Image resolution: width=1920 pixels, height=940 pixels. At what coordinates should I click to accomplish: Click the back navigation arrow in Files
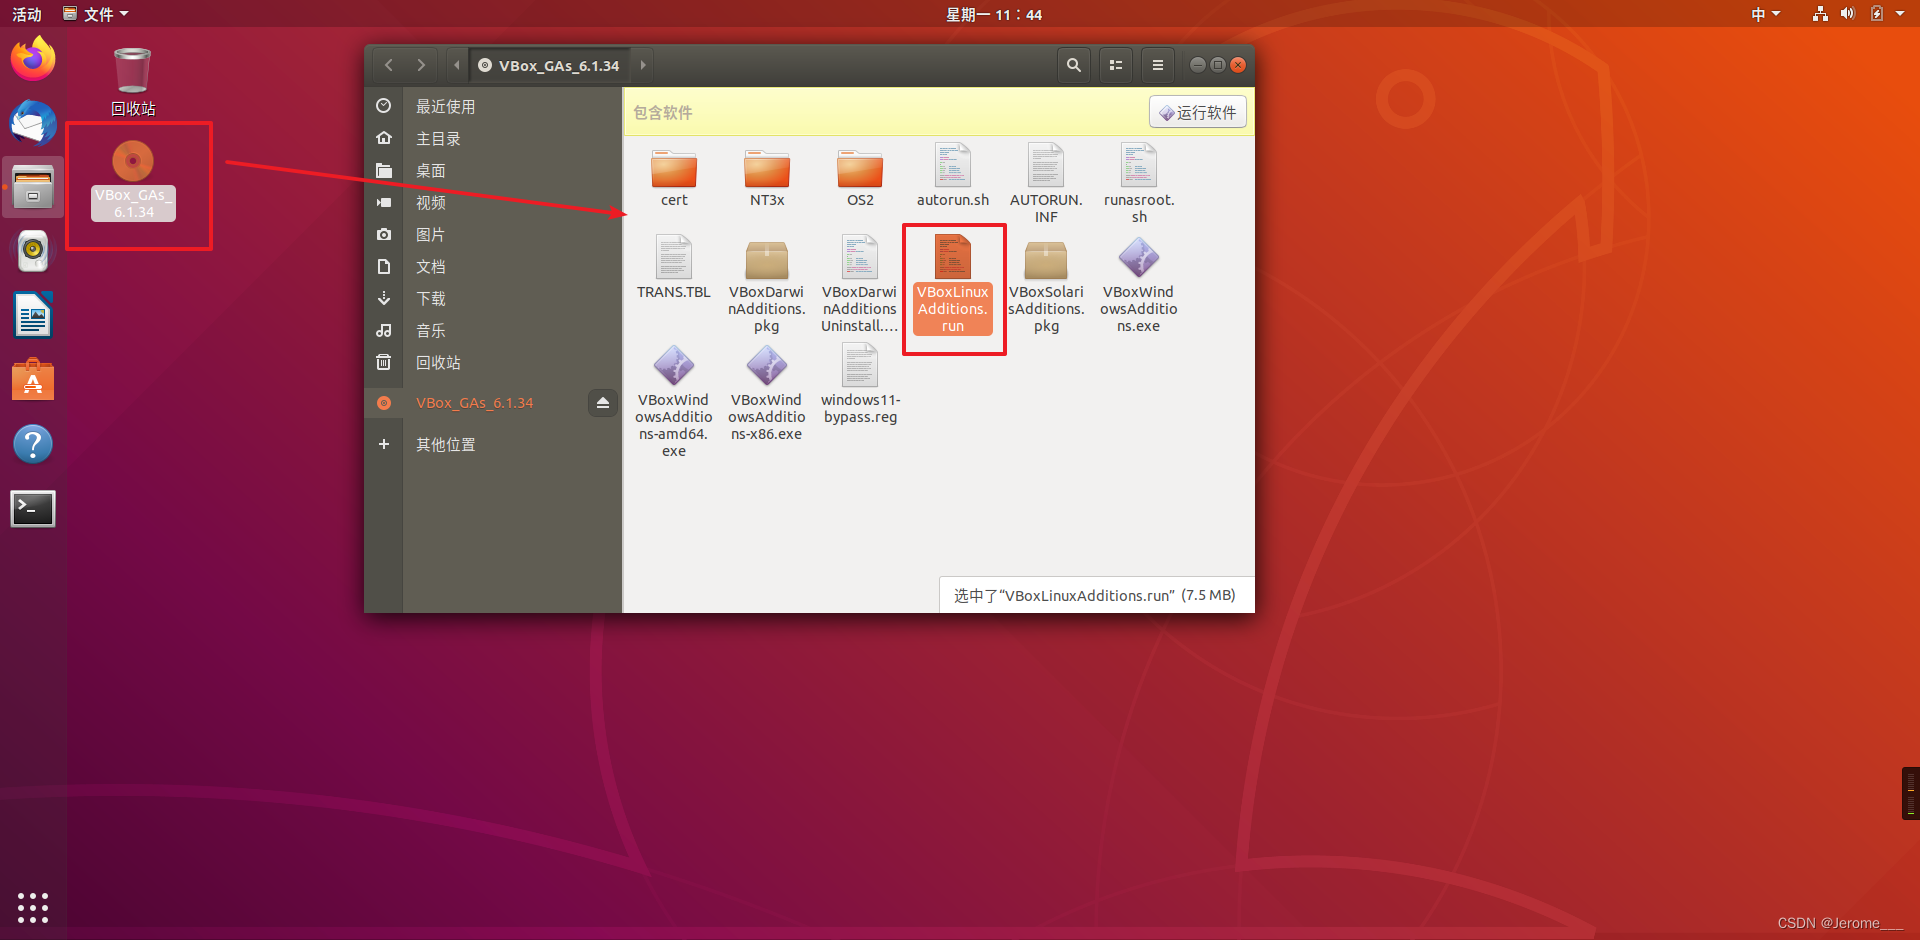tap(389, 64)
